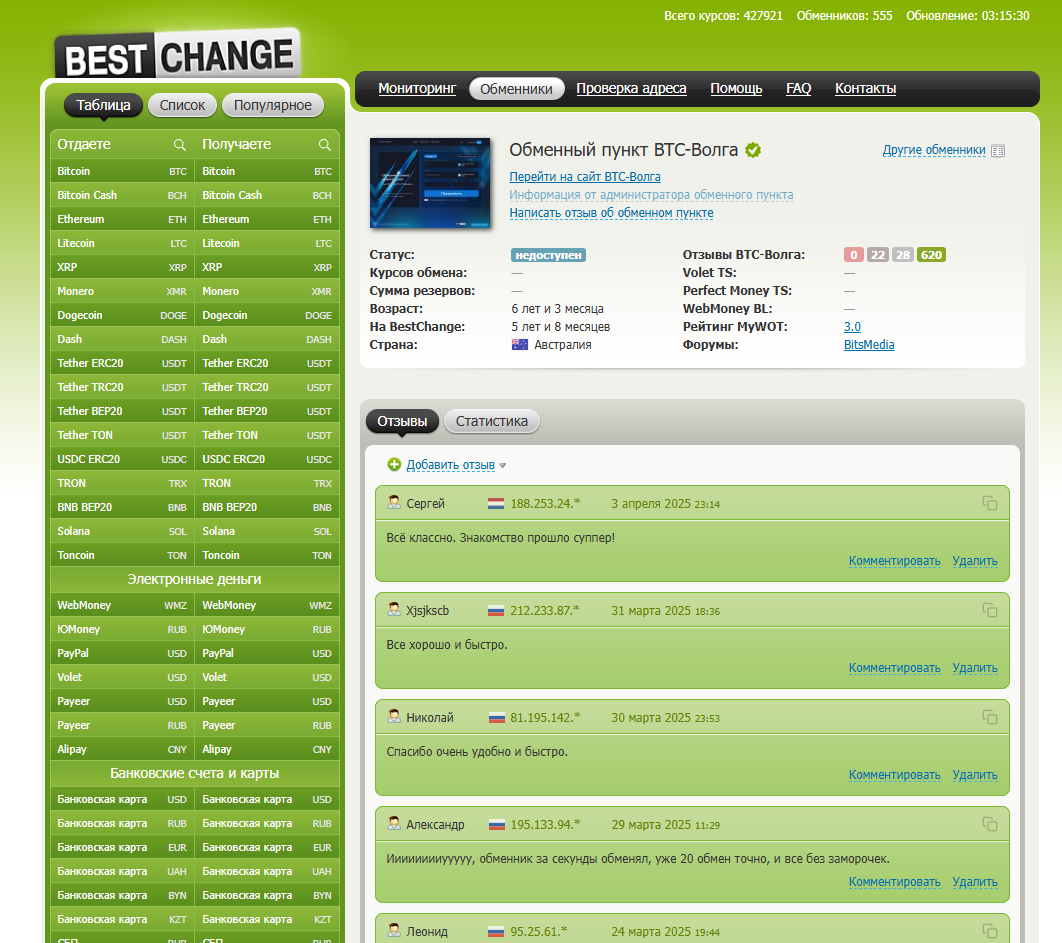This screenshot has width=1062, height=943.
Task: Open the FAQ menu item
Action: tap(799, 88)
